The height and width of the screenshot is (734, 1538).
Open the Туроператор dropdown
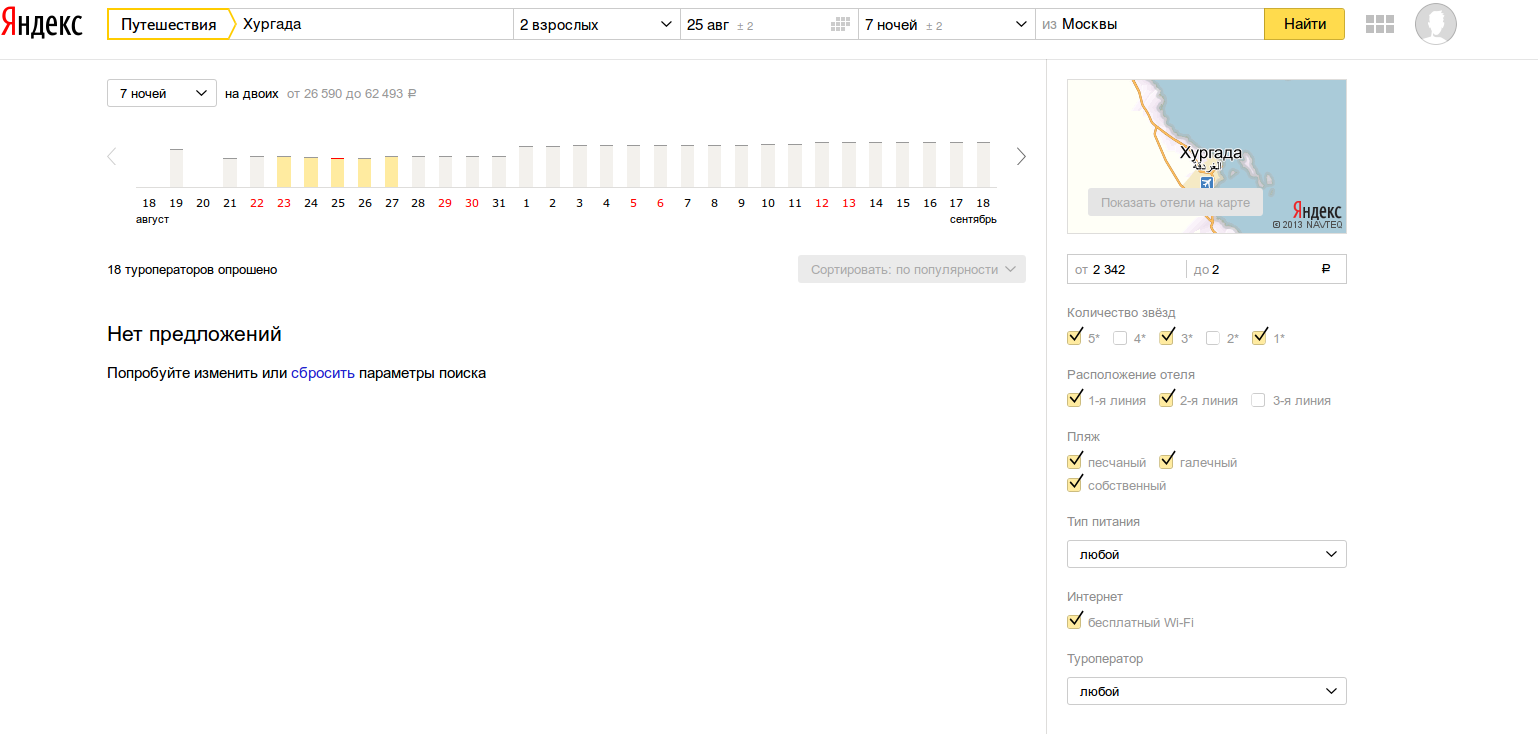click(1206, 691)
